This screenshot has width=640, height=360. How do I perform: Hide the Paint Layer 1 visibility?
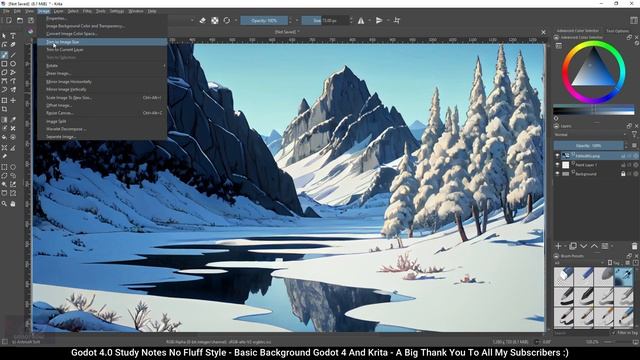point(558,164)
